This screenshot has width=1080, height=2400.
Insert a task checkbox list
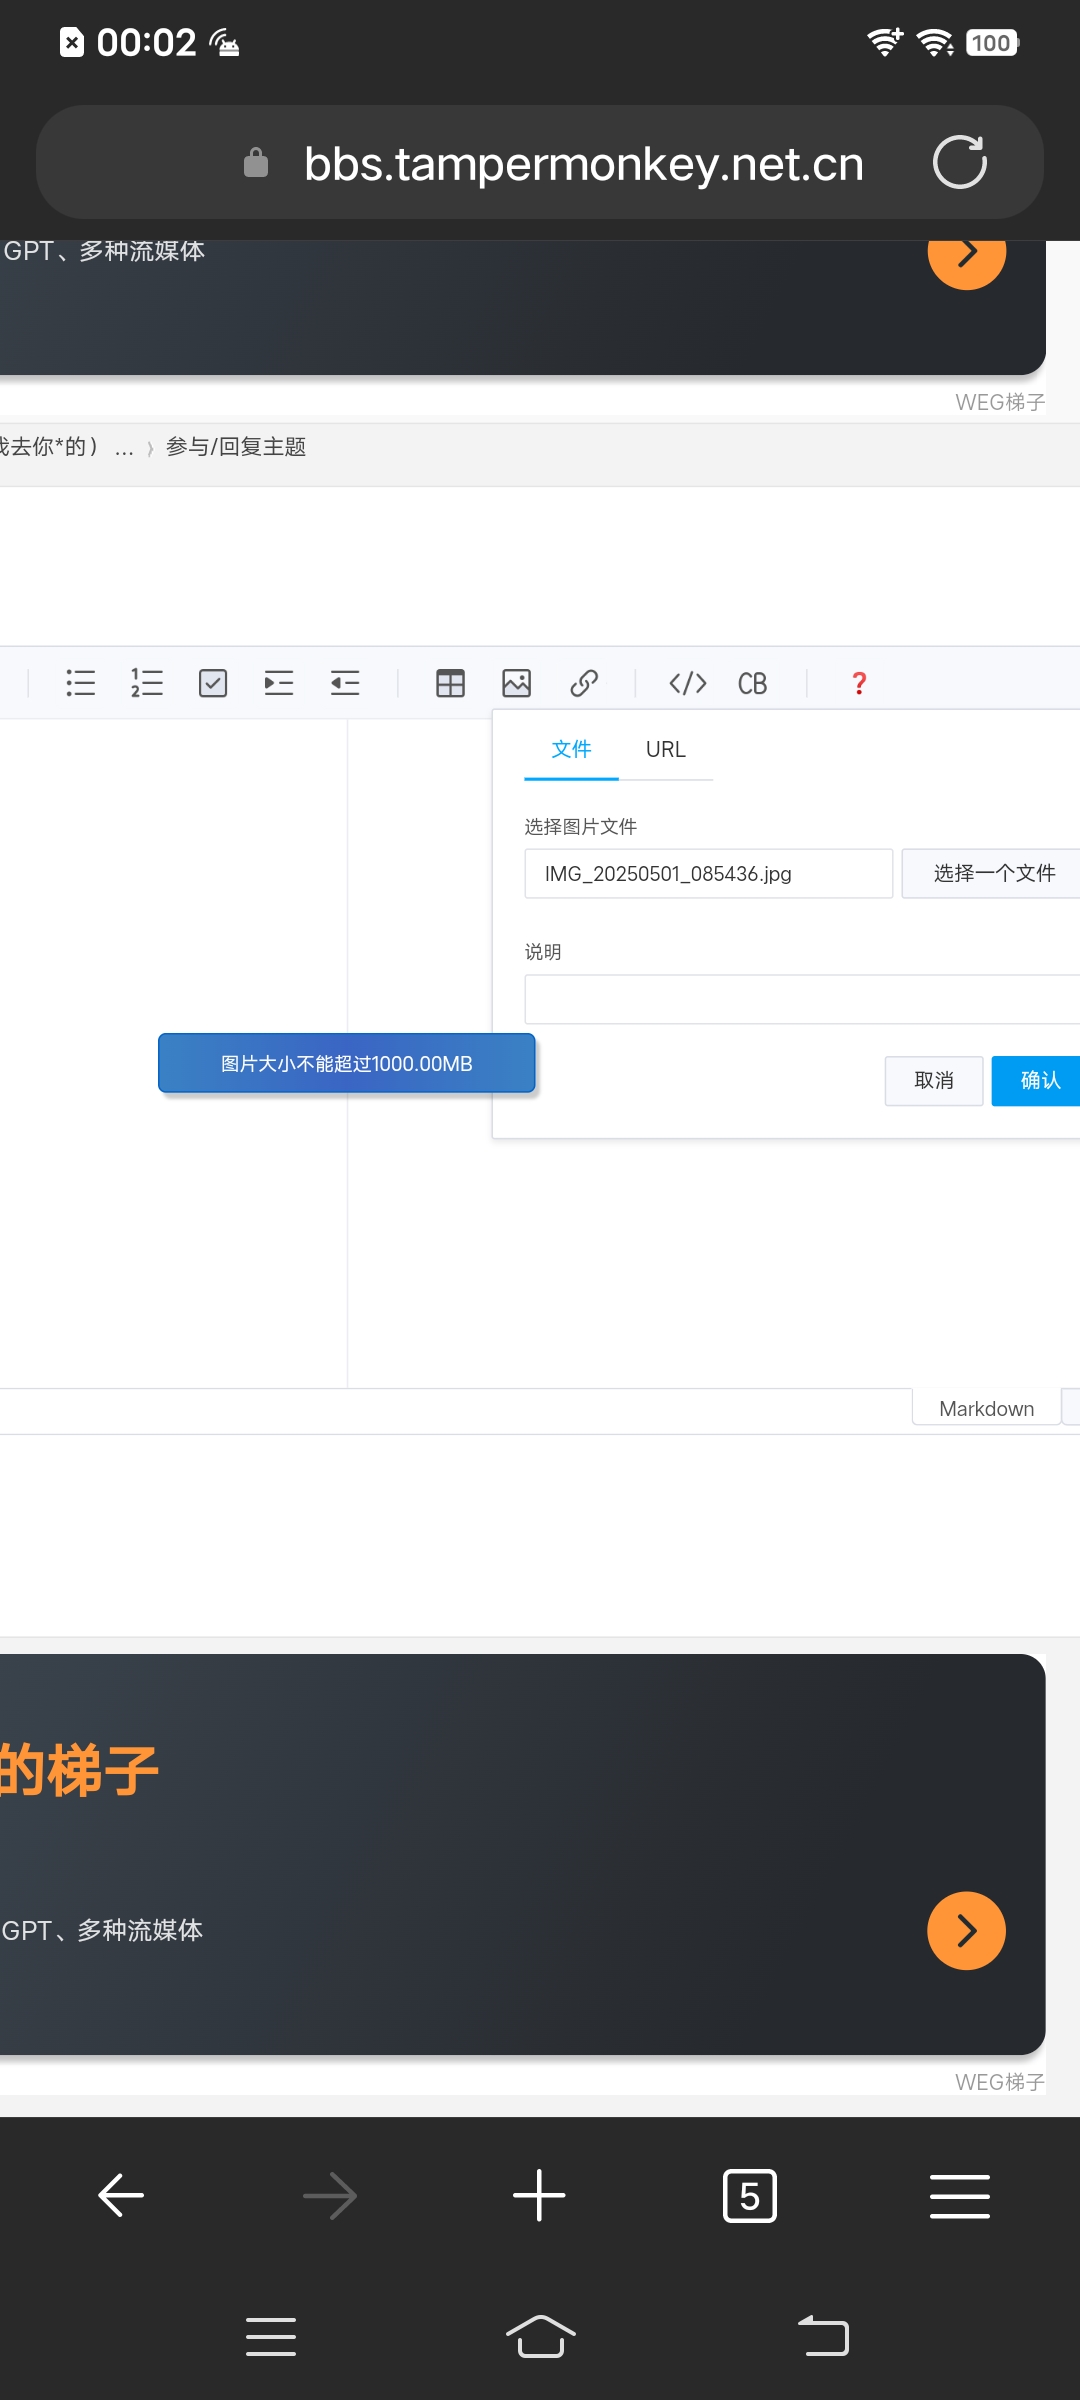coord(213,683)
